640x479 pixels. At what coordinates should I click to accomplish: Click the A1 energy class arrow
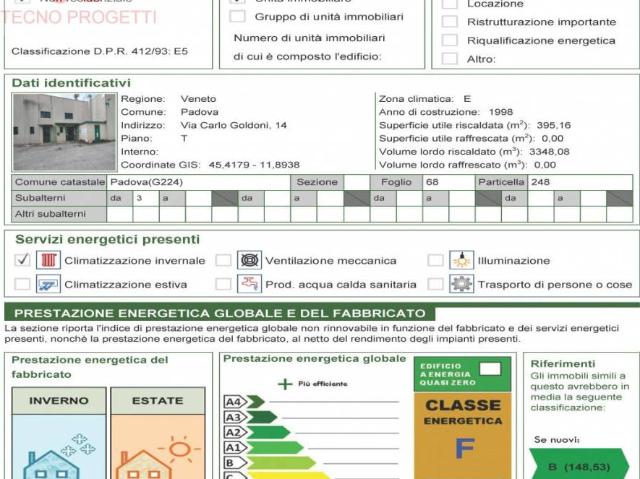tap(264, 448)
